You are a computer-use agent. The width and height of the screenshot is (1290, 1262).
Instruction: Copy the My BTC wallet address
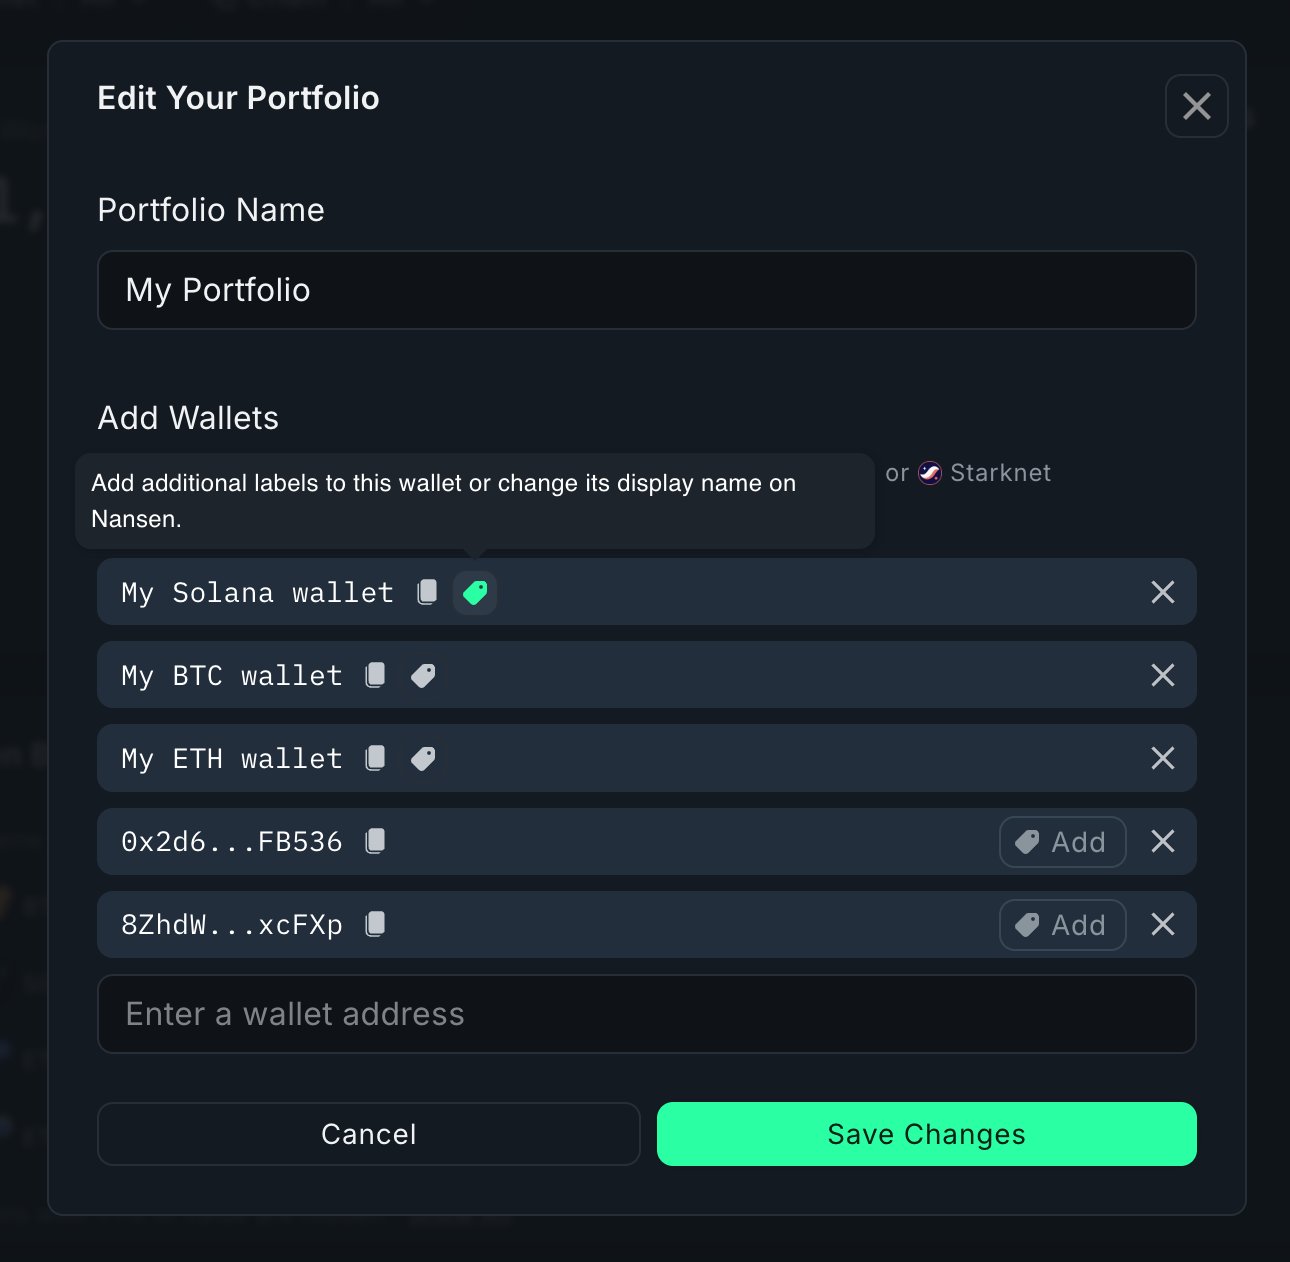(x=376, y=675)
